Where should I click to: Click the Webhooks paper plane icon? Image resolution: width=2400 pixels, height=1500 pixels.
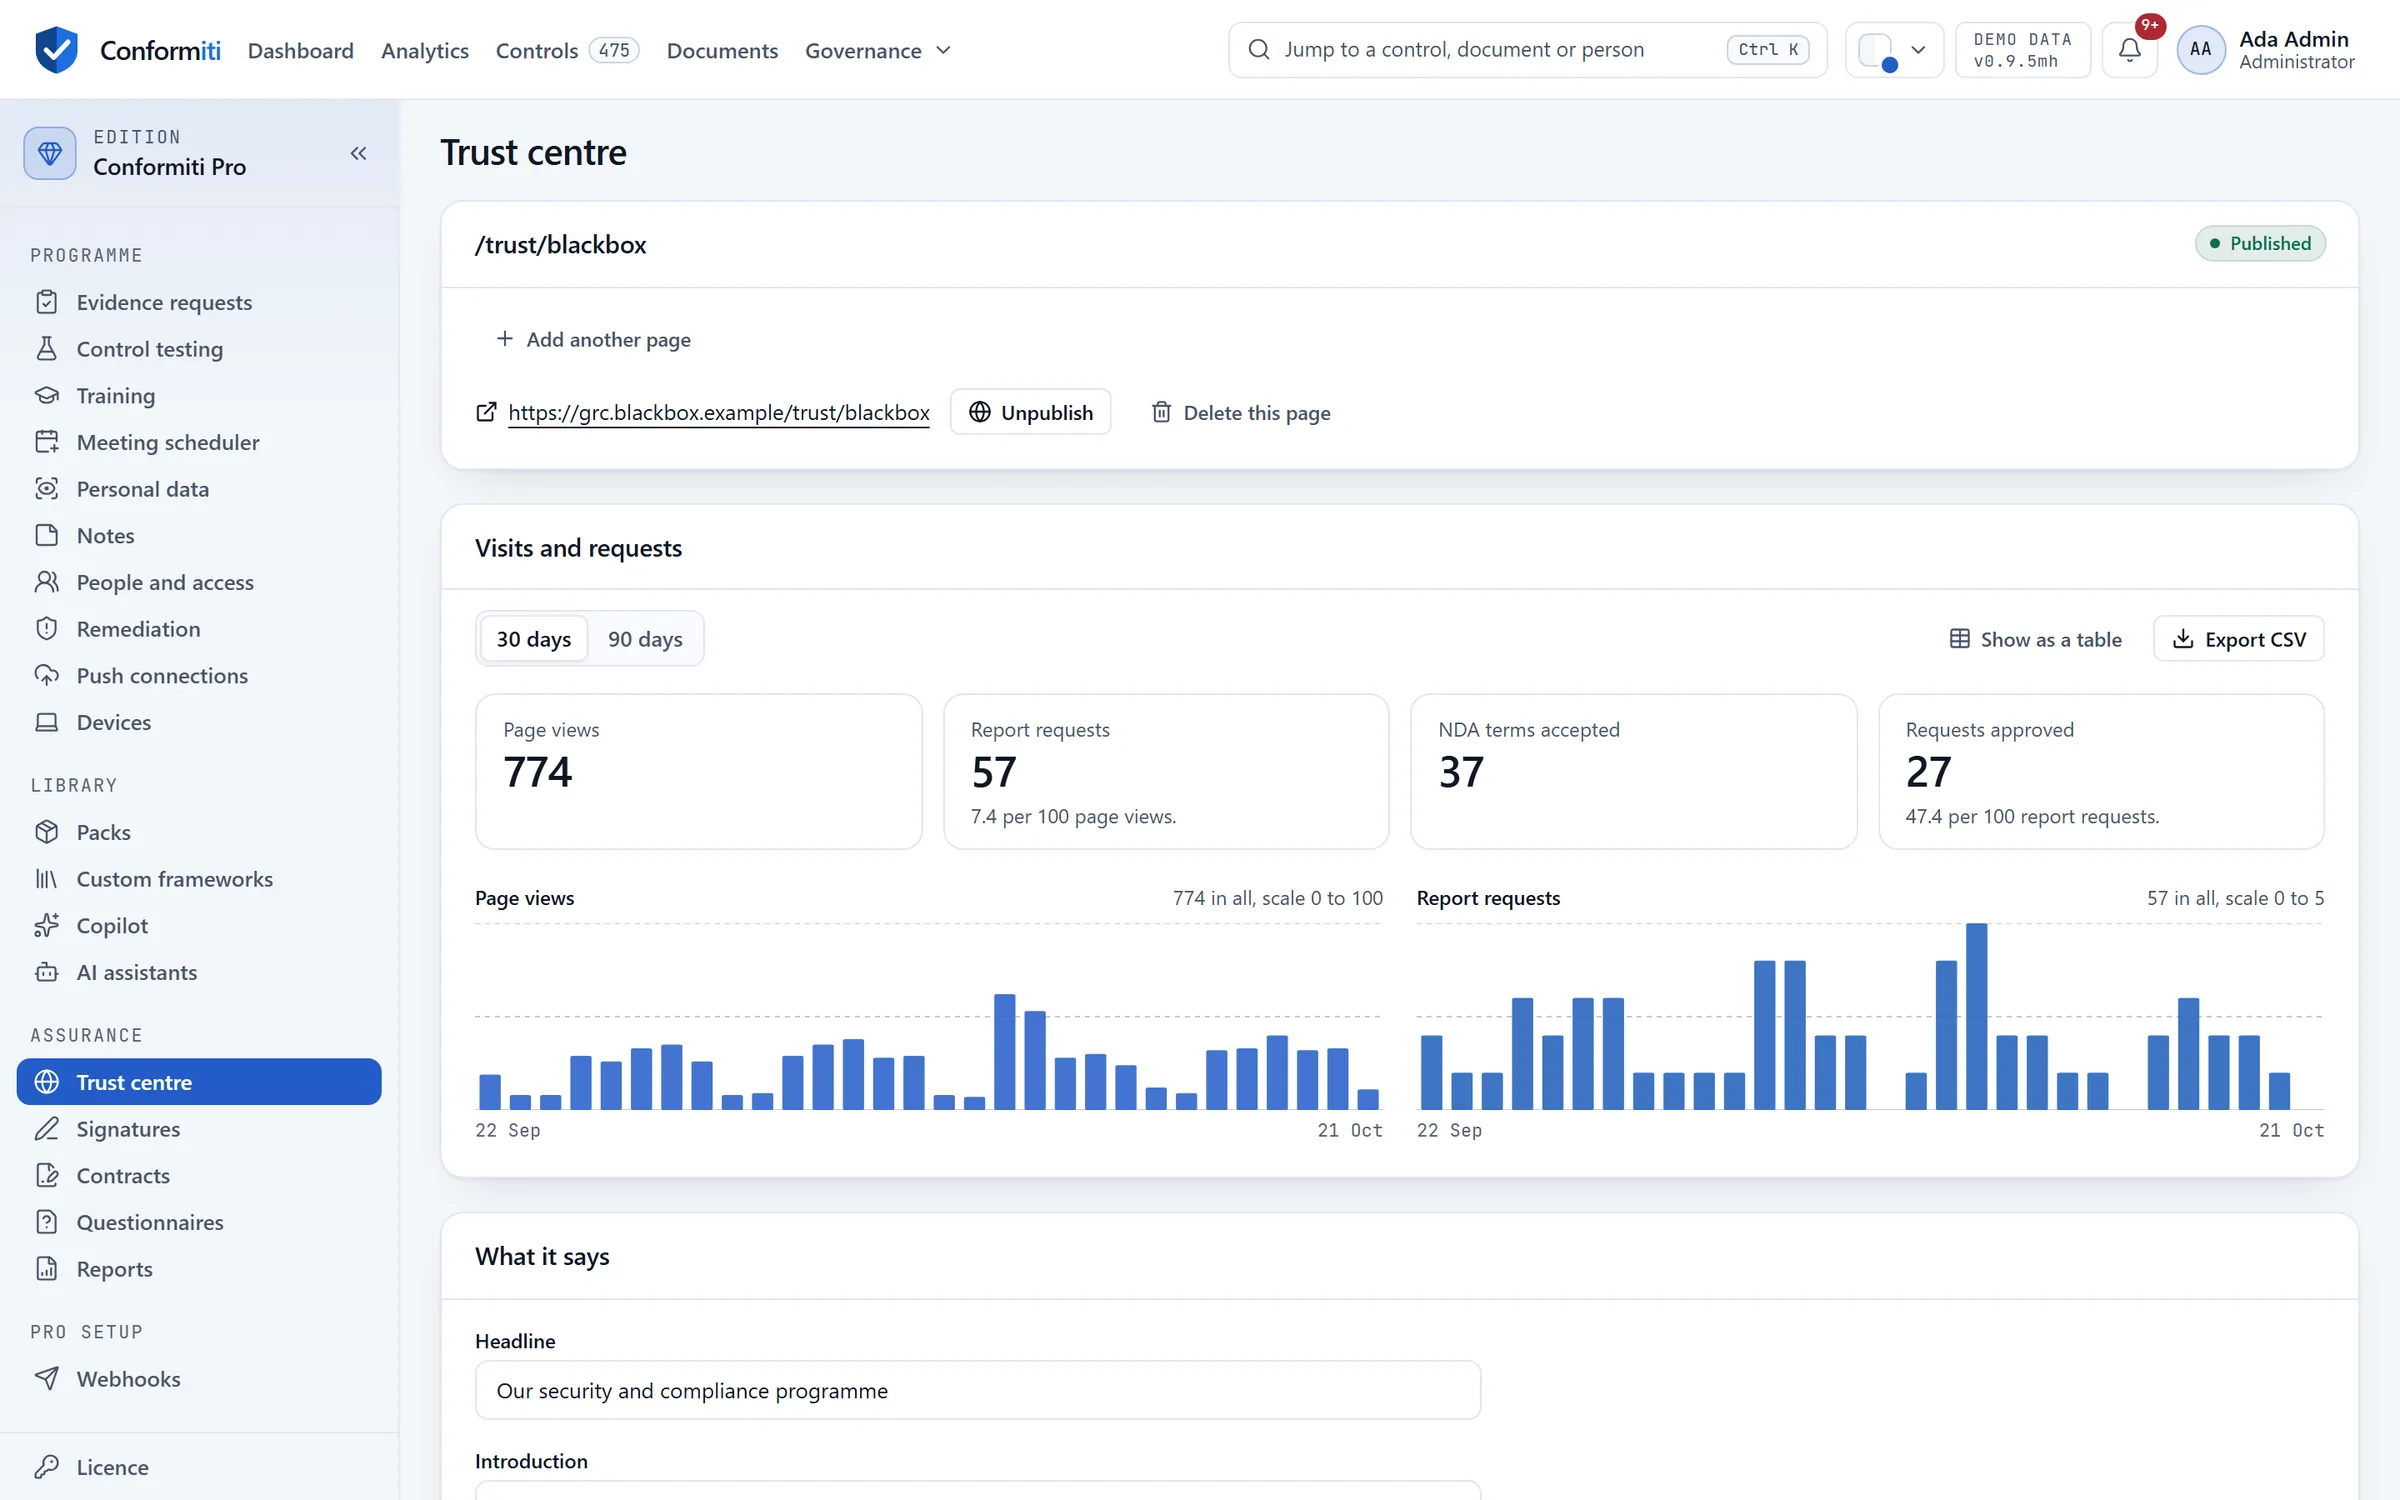click(47, 1379)
